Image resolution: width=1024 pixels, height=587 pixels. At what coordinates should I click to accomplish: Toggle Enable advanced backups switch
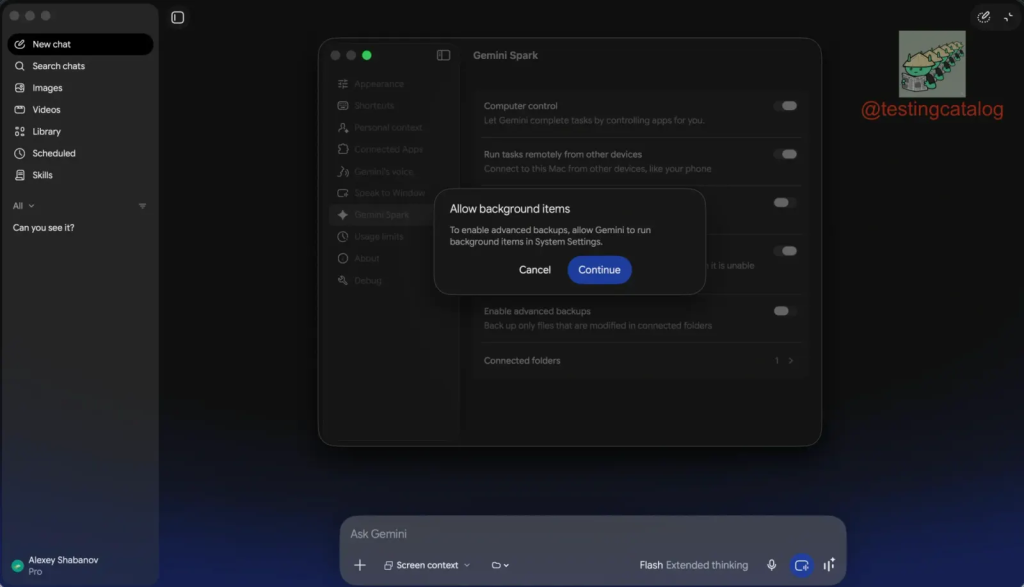(x=786, y=311)
